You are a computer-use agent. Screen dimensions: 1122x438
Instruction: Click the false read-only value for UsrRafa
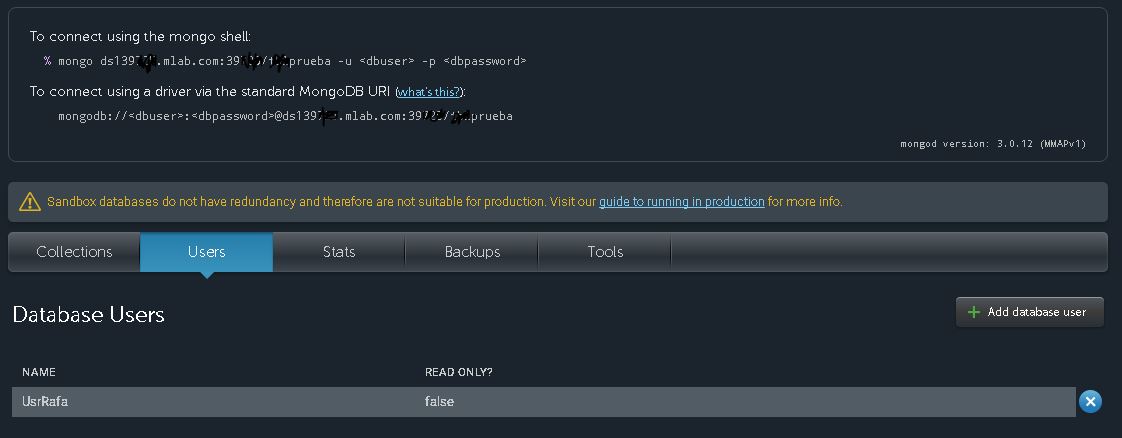[x=439, y=402]
